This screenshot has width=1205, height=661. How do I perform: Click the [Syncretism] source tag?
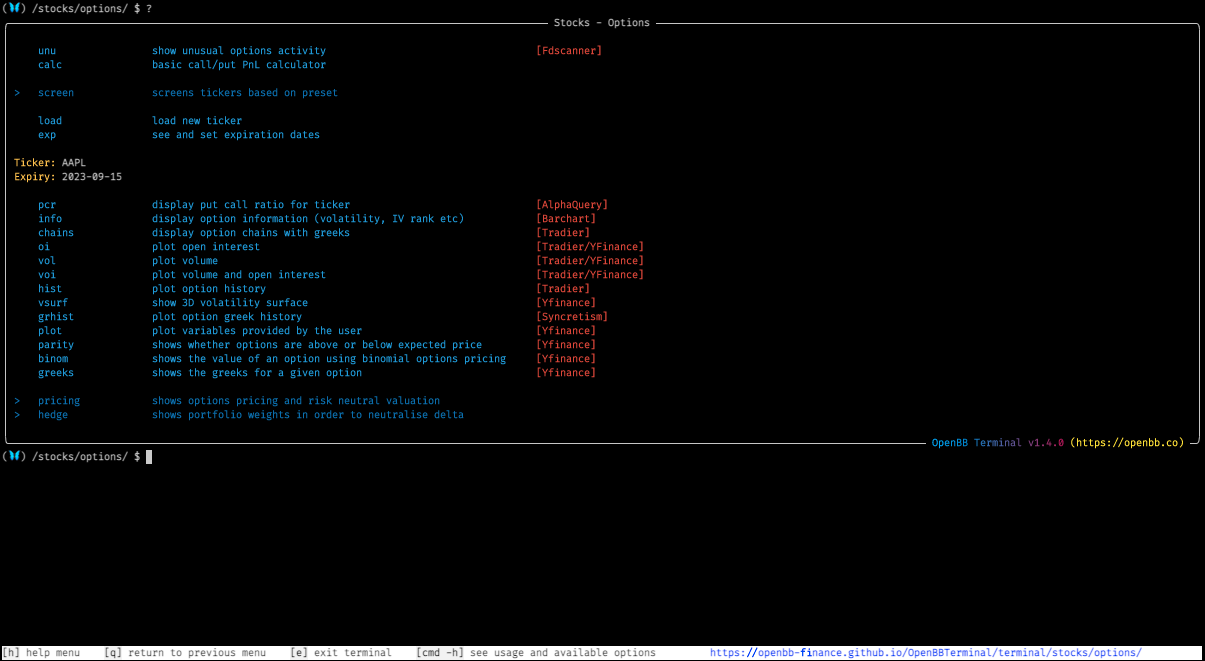tap(572, 317)
